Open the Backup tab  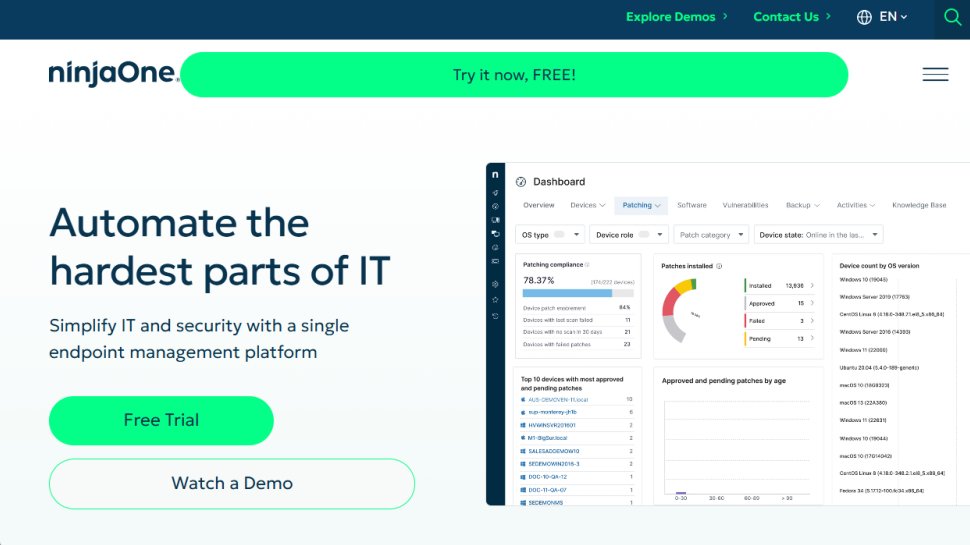[x=802, y=205]
